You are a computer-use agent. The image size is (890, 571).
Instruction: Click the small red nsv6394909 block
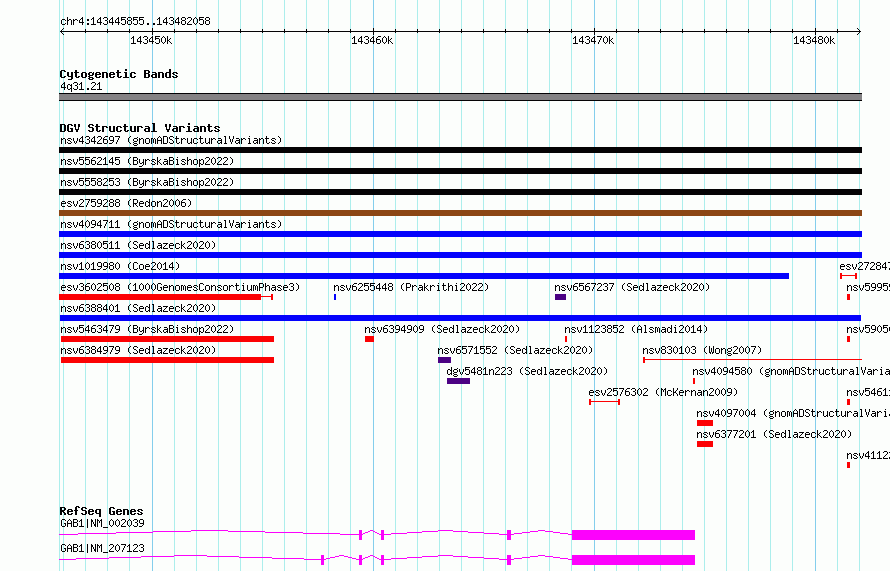point(370,339)
